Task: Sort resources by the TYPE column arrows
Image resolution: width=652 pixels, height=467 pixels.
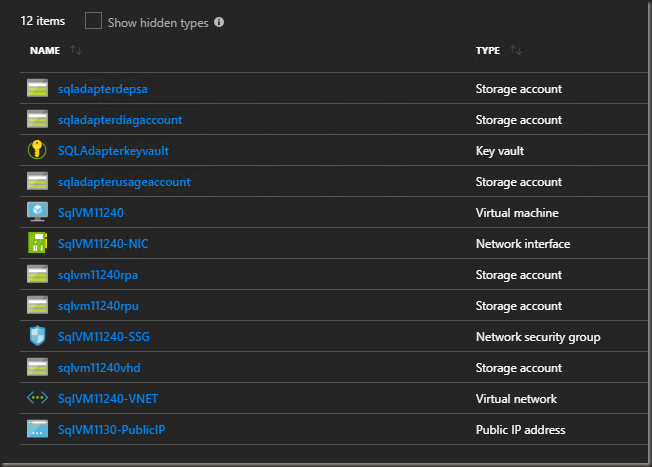Action: coord(516,50)
